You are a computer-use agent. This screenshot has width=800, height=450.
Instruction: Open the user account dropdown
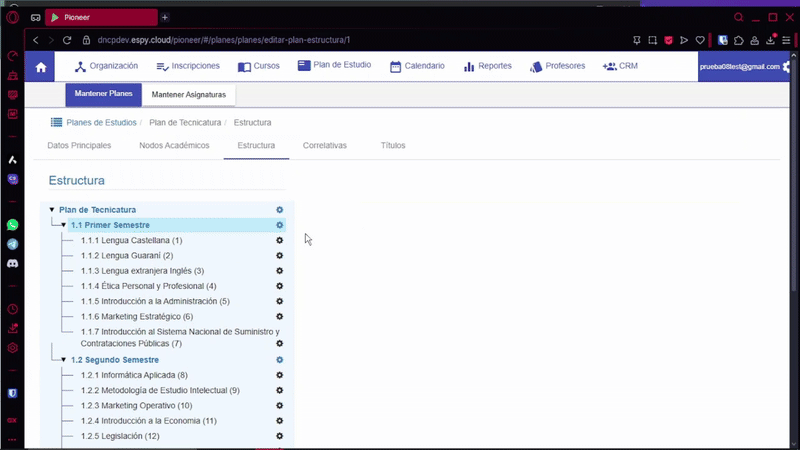click(744, 67)
